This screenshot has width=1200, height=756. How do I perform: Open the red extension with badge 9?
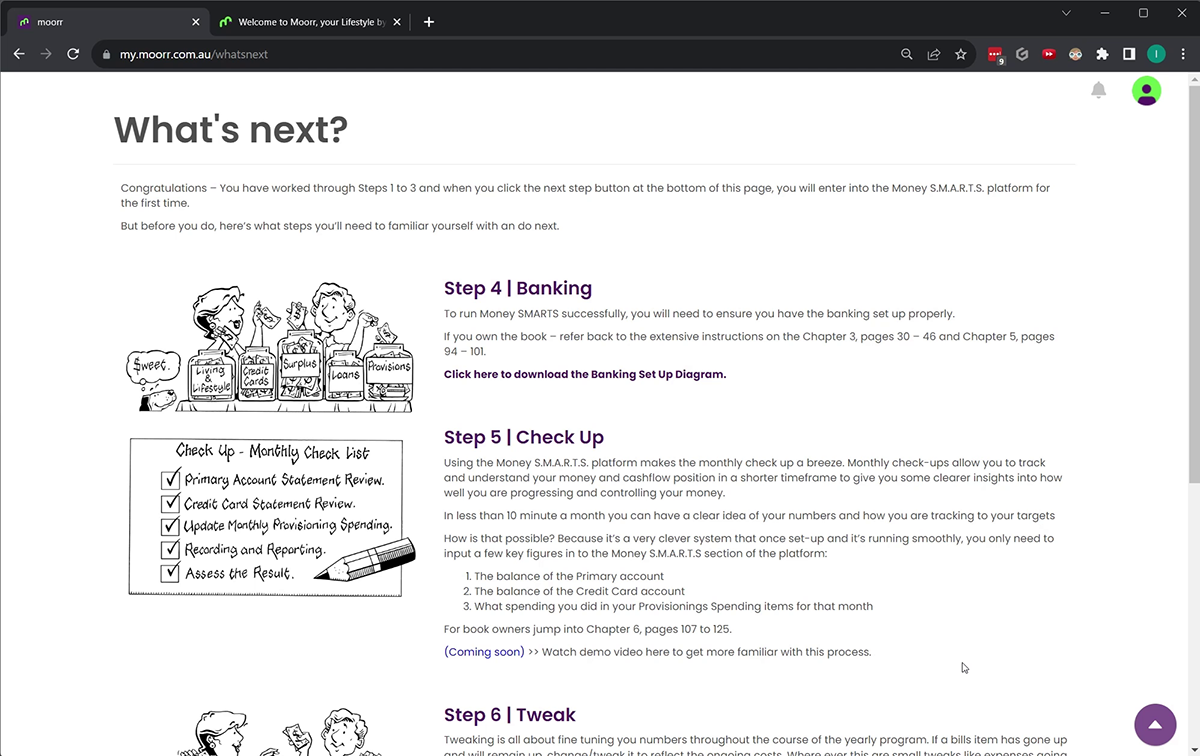pyautogui.click(x=995, y=55)
